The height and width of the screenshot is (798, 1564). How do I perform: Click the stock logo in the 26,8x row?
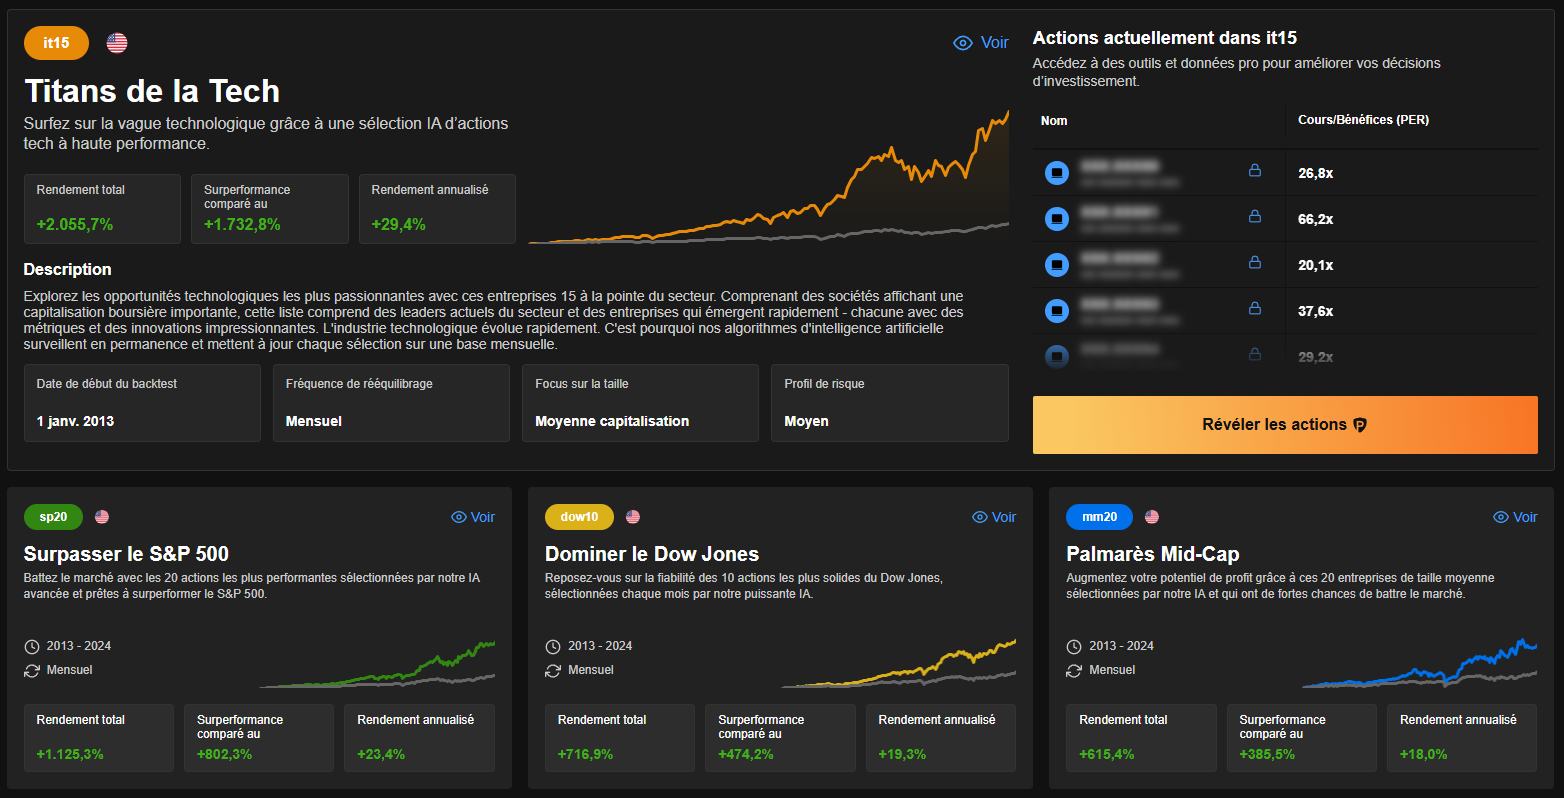pyautogui.click(x=1057, y=173)
